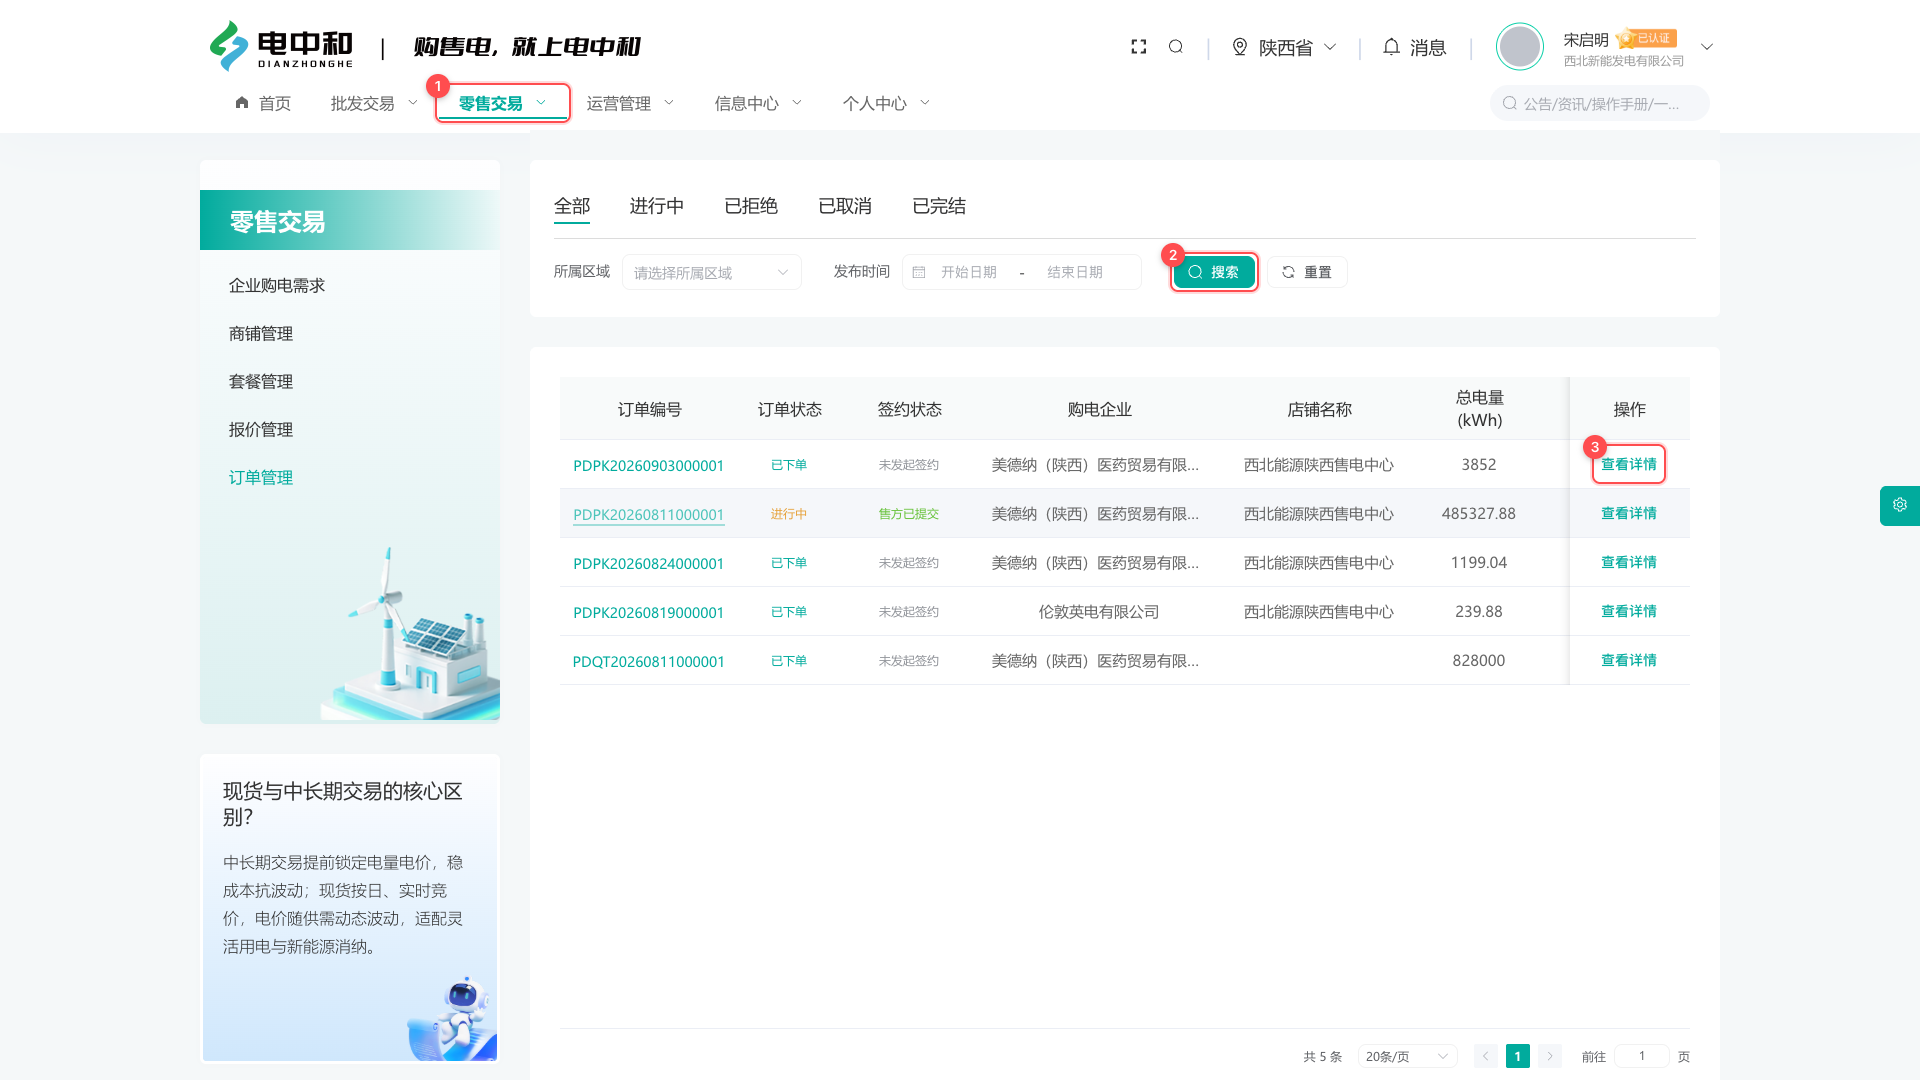Change the 20条/页 page size

pos(1407,1056)
